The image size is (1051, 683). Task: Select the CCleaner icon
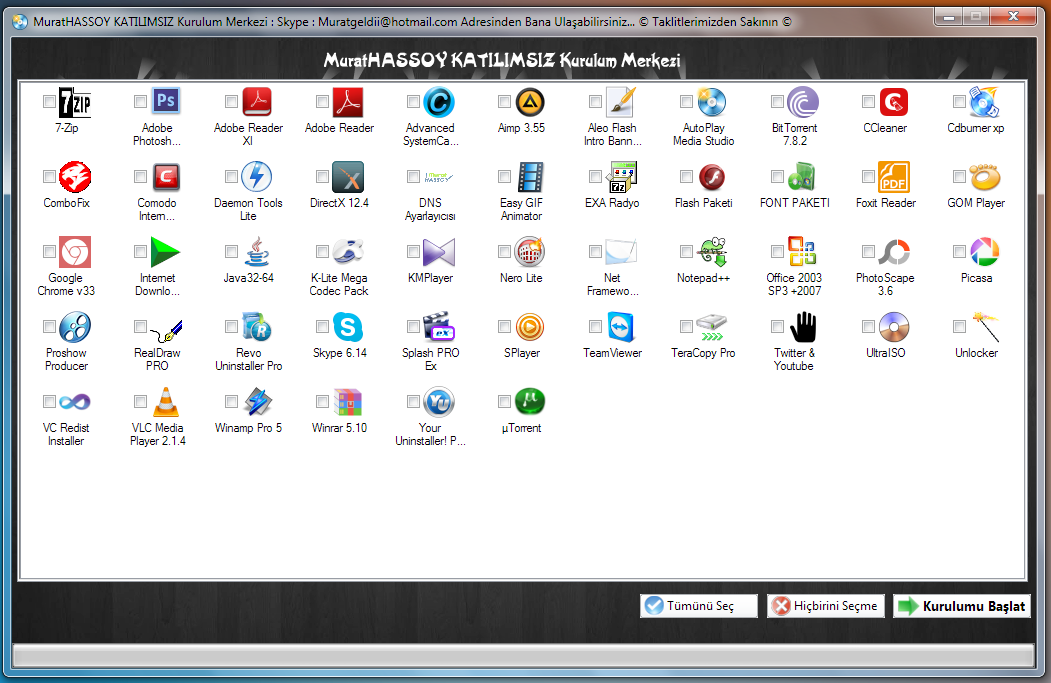(x=893, y=102)
